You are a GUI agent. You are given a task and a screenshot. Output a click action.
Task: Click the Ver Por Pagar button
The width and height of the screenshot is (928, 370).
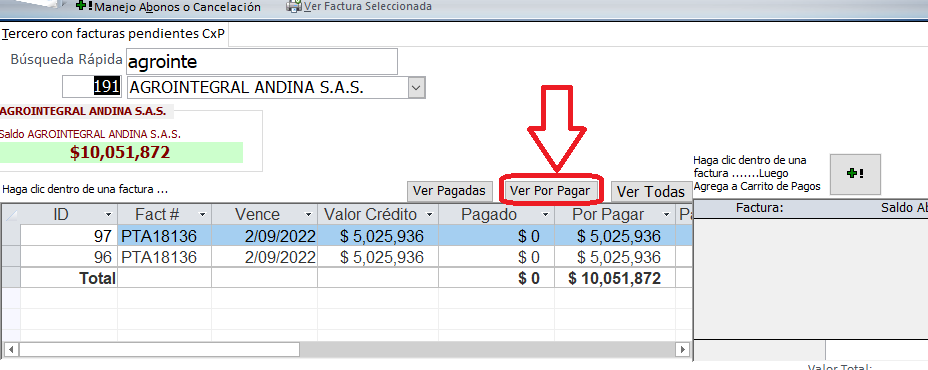(550, 191)
